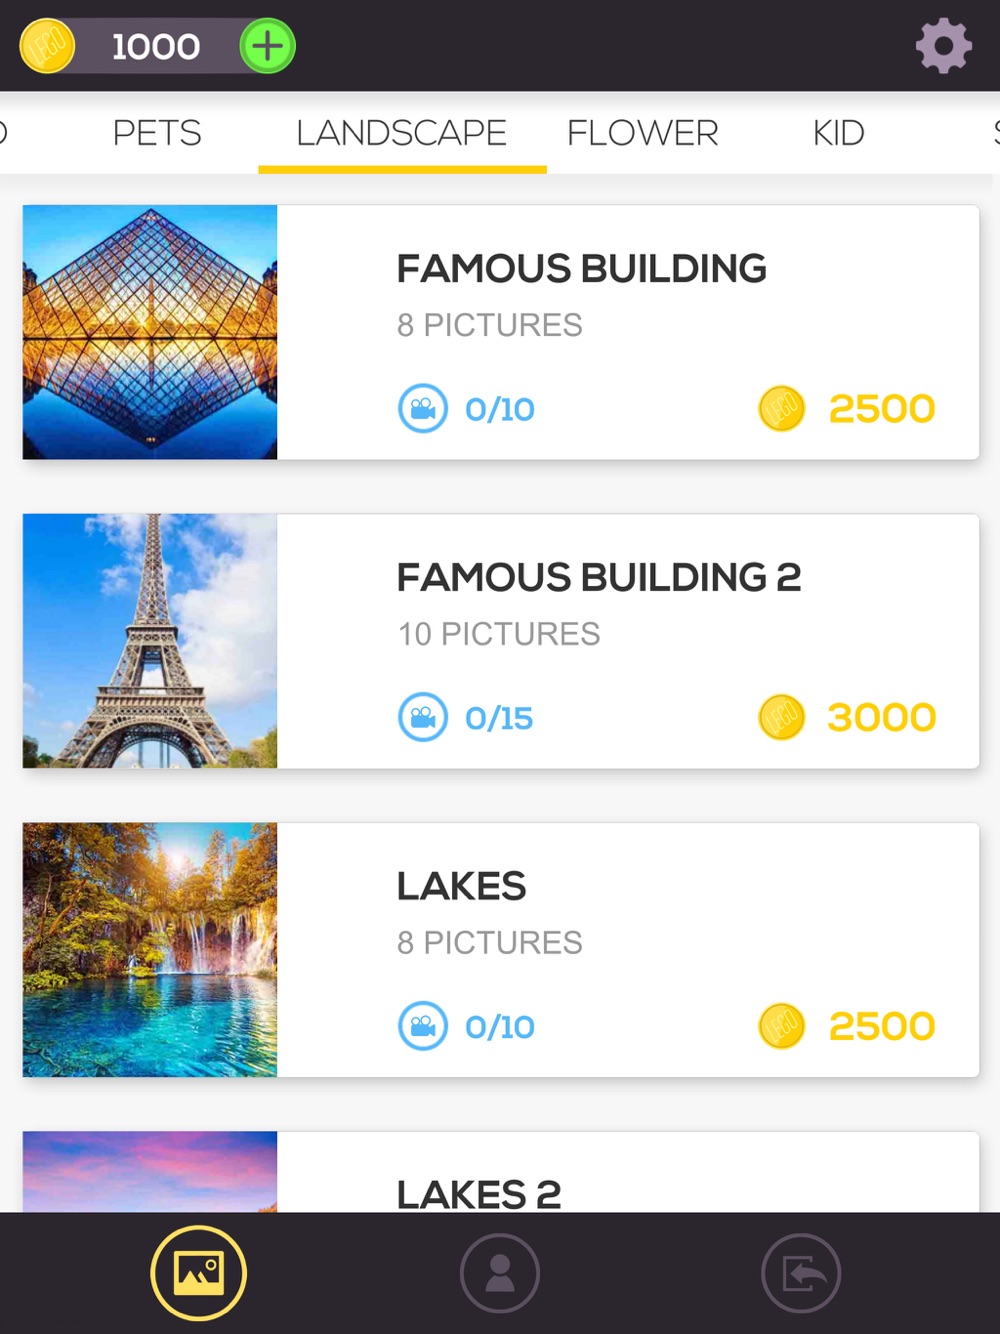
Task: Open the Eiffel Tower thumbnail
Action: click(150, 641)
